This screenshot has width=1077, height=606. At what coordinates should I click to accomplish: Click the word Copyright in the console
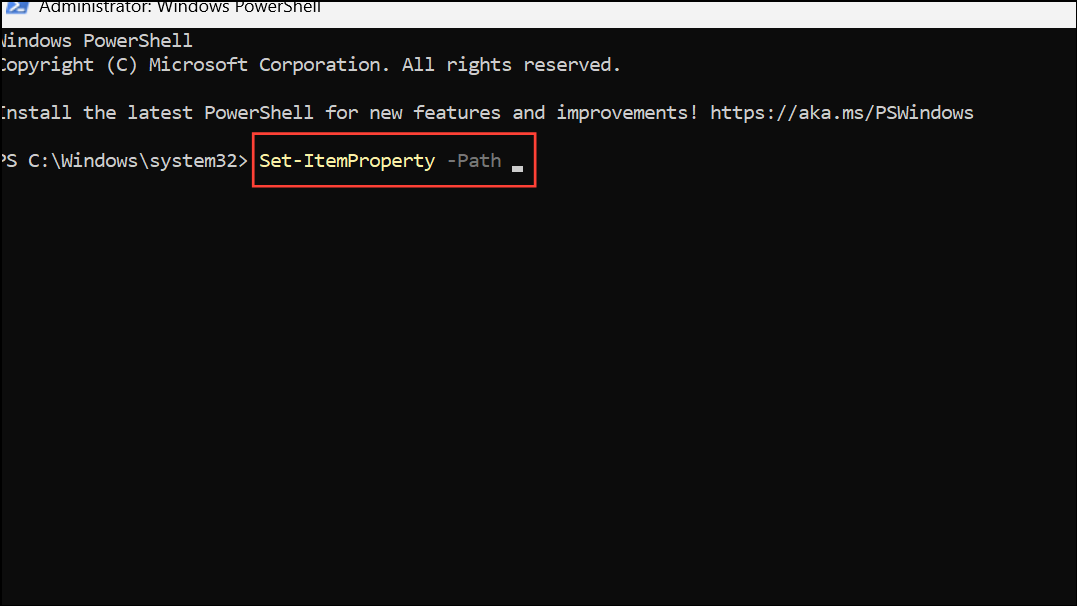[x=47, y=65]
